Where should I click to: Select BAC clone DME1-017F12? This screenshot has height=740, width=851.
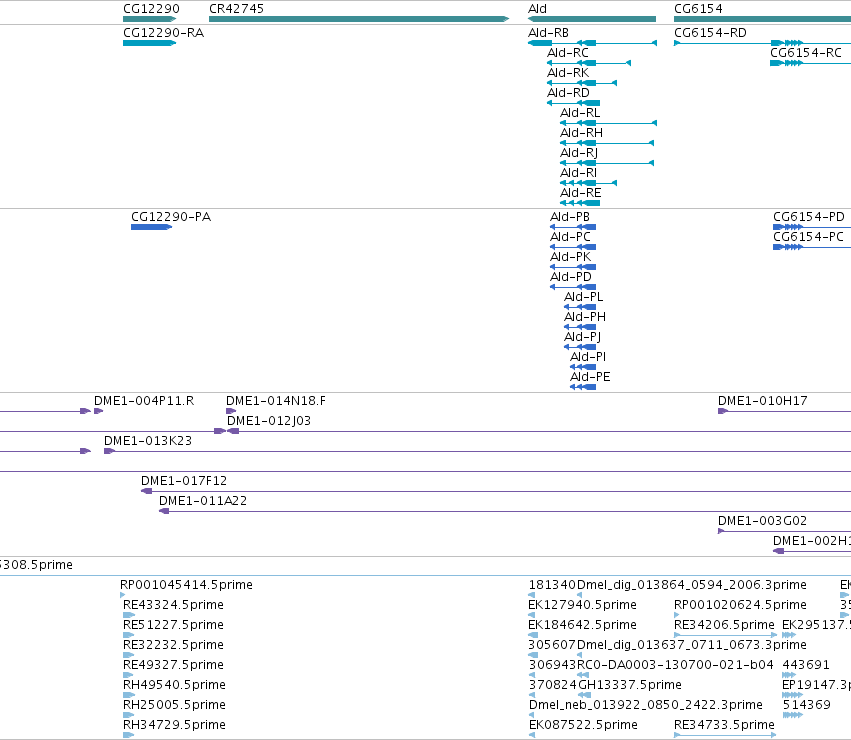pyautogui.click(x=184, y=481)
